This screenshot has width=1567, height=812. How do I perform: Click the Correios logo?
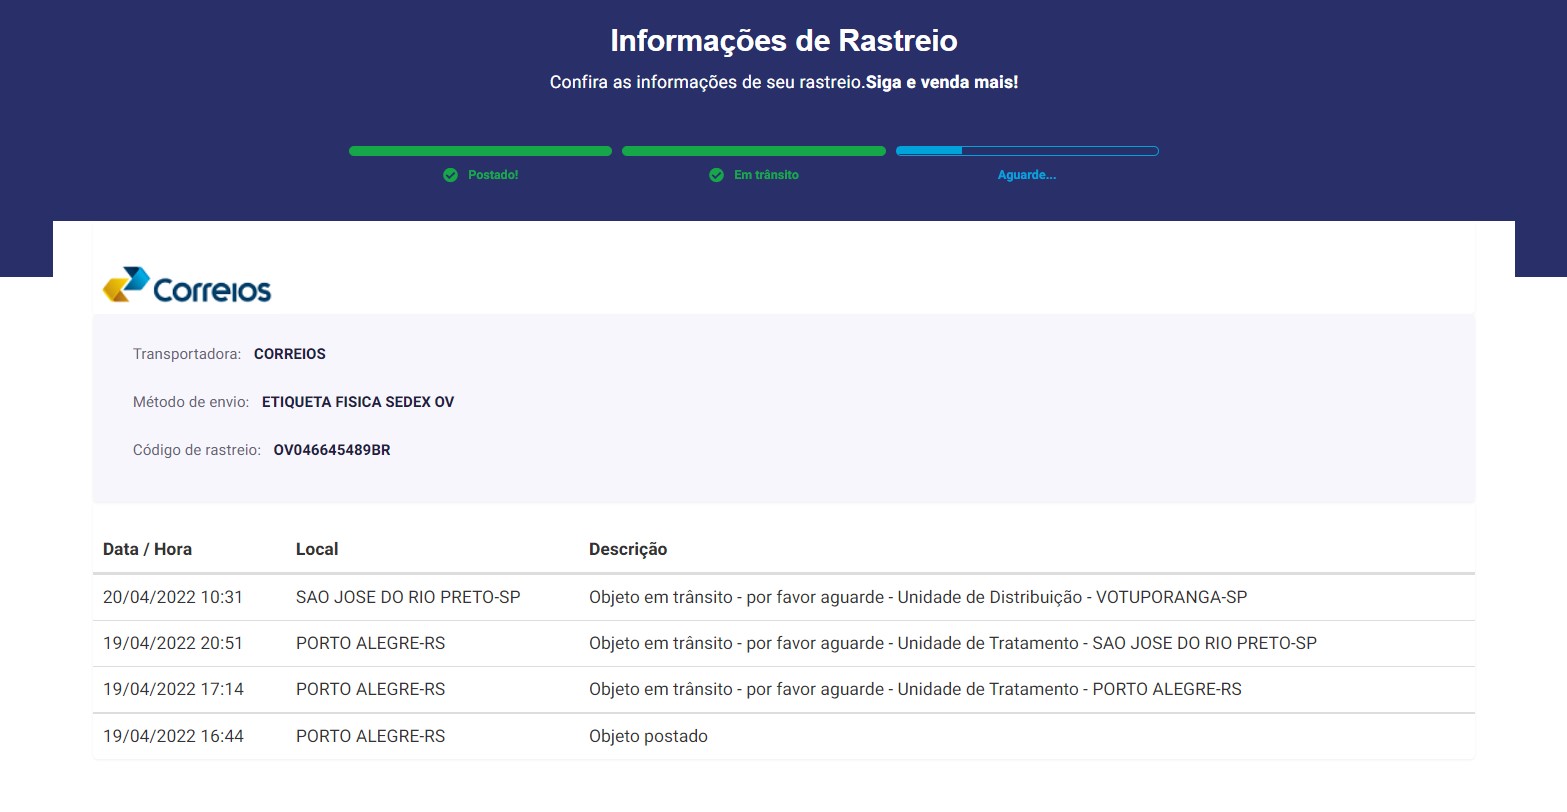pos(186,286)
